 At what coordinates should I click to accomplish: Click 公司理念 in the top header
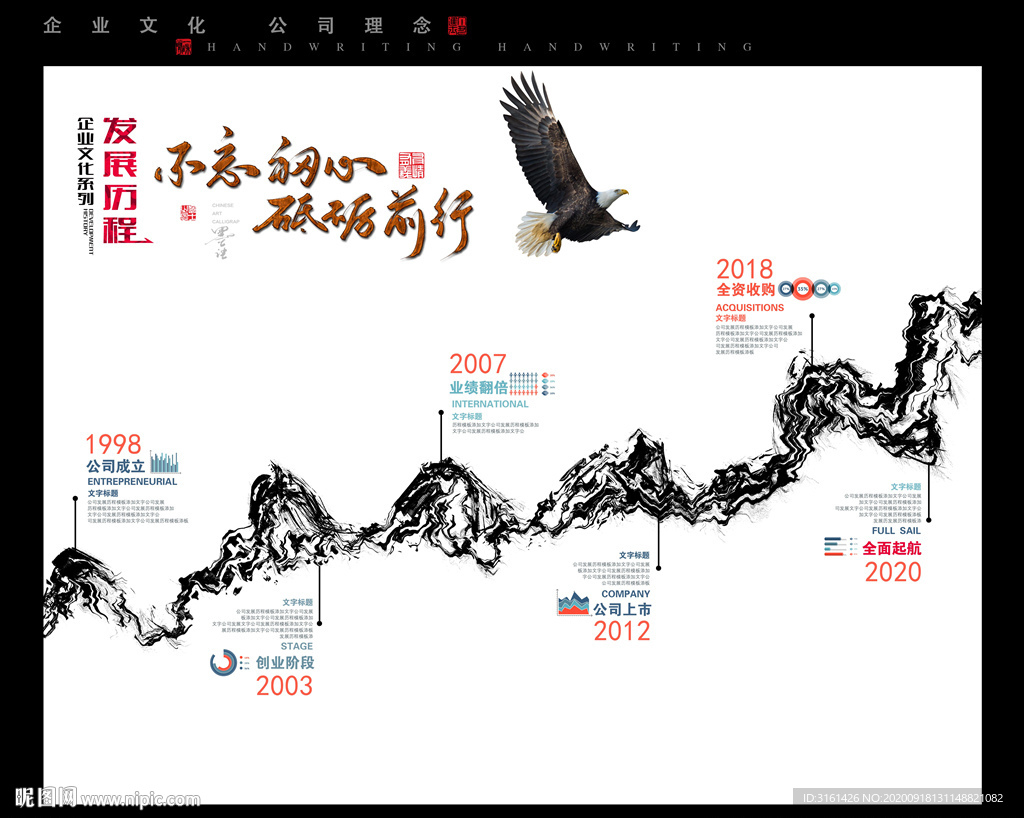349,25
